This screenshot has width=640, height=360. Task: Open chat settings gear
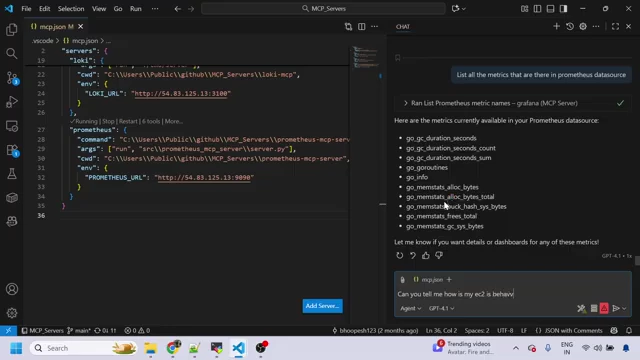click(583, 27)
